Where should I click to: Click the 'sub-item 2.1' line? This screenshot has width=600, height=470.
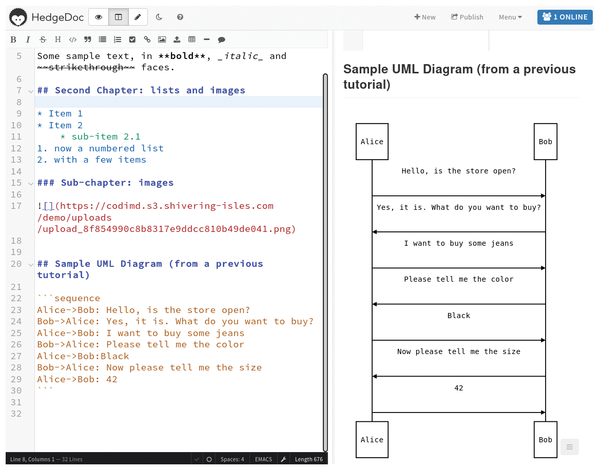(x=100, y=137)
